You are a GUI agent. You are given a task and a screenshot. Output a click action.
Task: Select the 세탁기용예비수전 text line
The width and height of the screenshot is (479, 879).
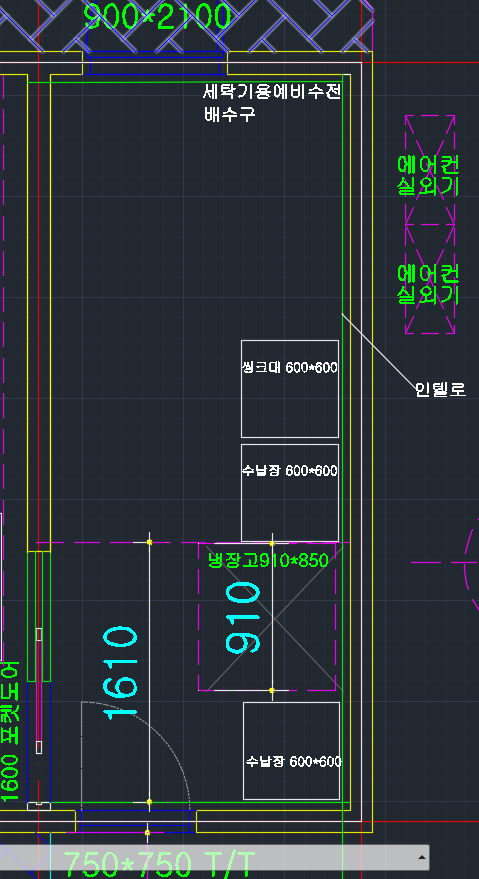272,91
